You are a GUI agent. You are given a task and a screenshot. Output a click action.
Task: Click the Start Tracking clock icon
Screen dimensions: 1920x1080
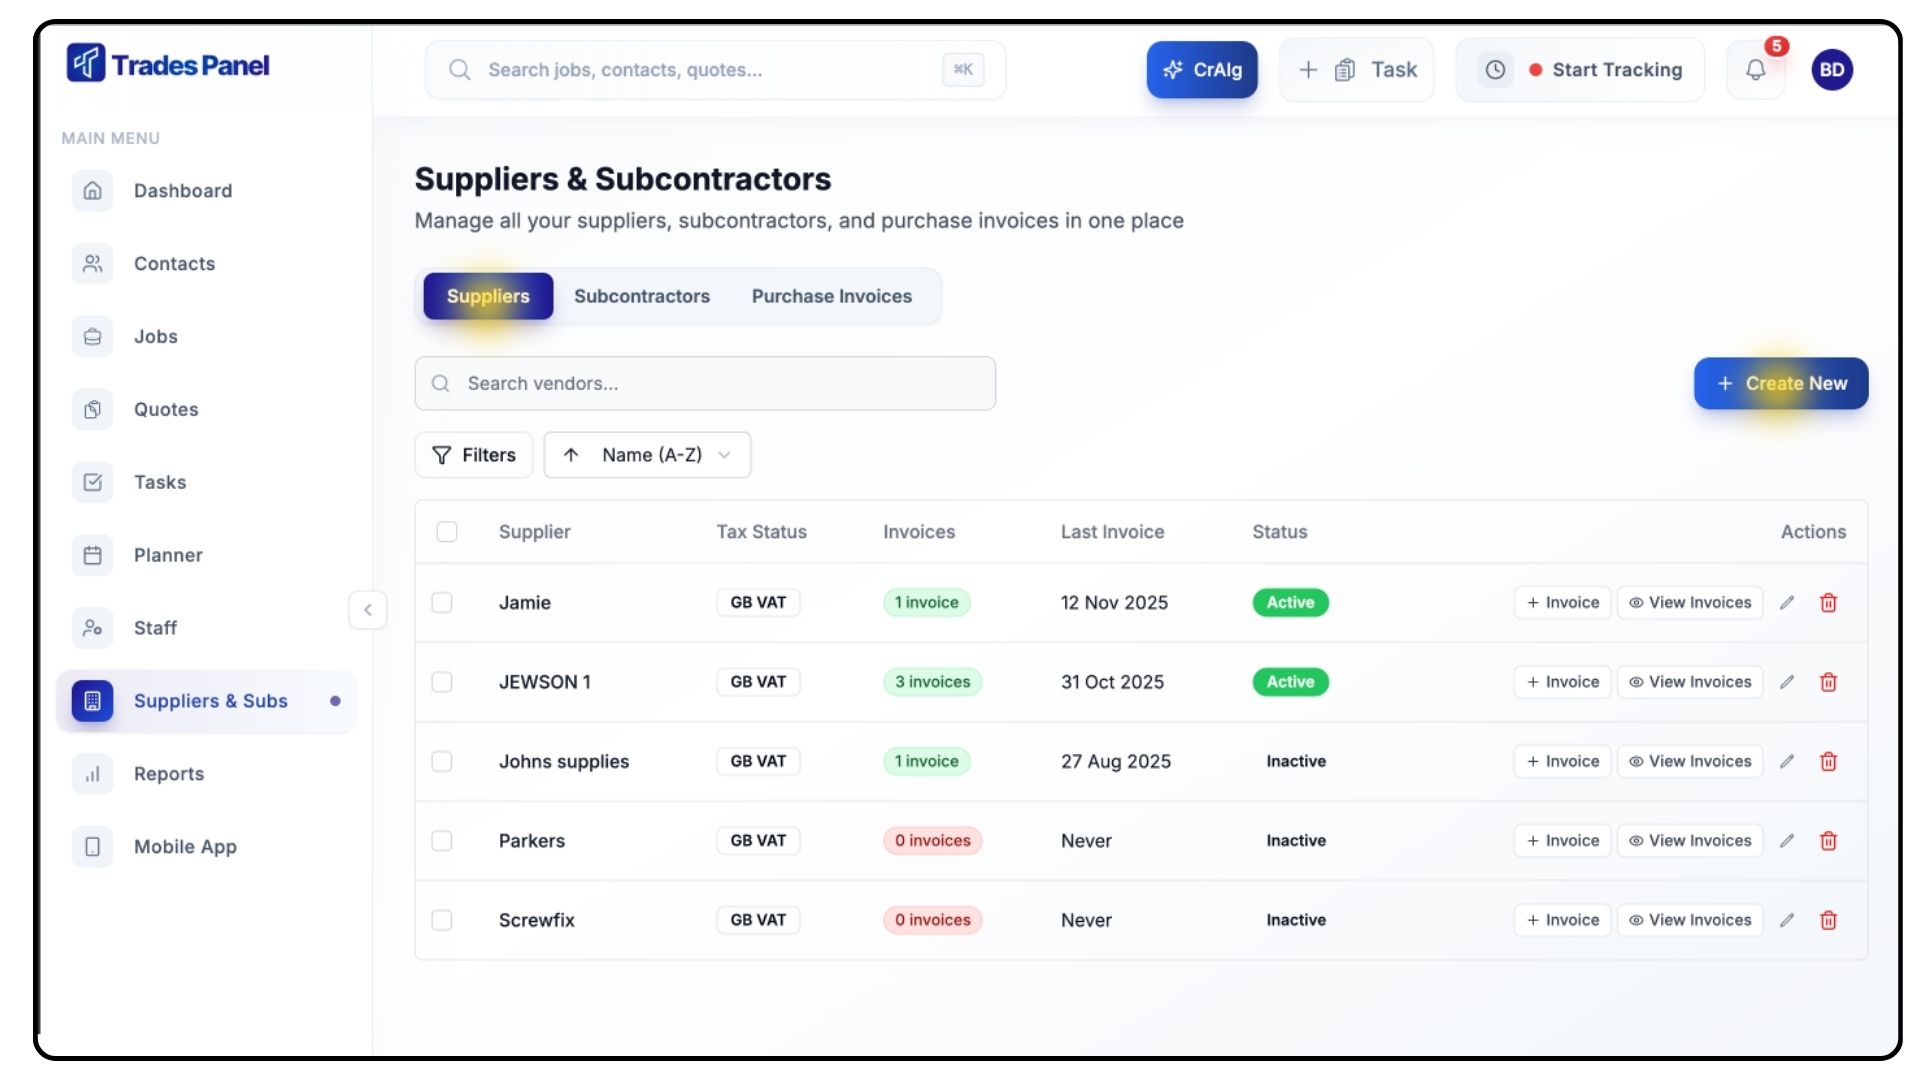(x=1495, y=70)
